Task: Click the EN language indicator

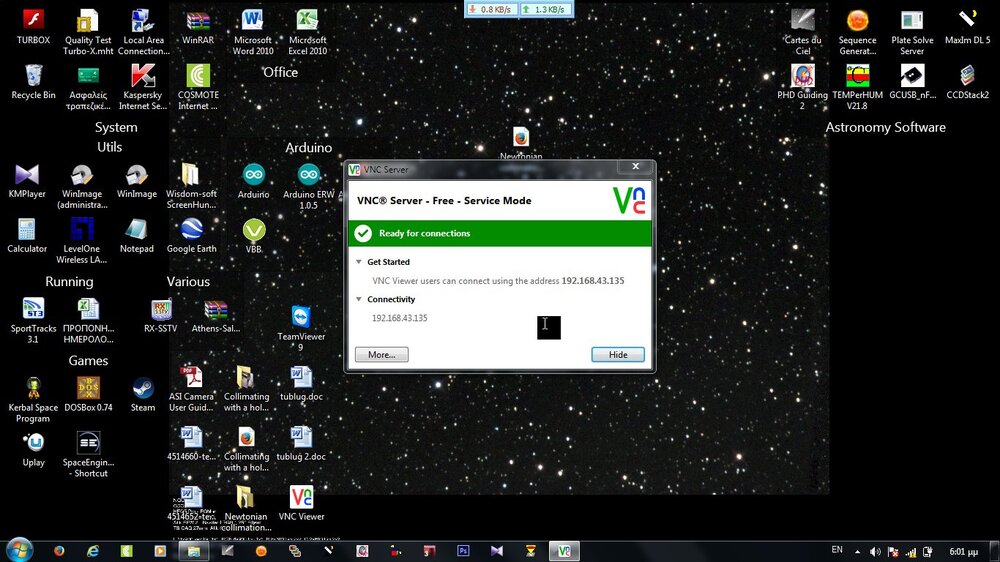Action: tap(837, 550)
